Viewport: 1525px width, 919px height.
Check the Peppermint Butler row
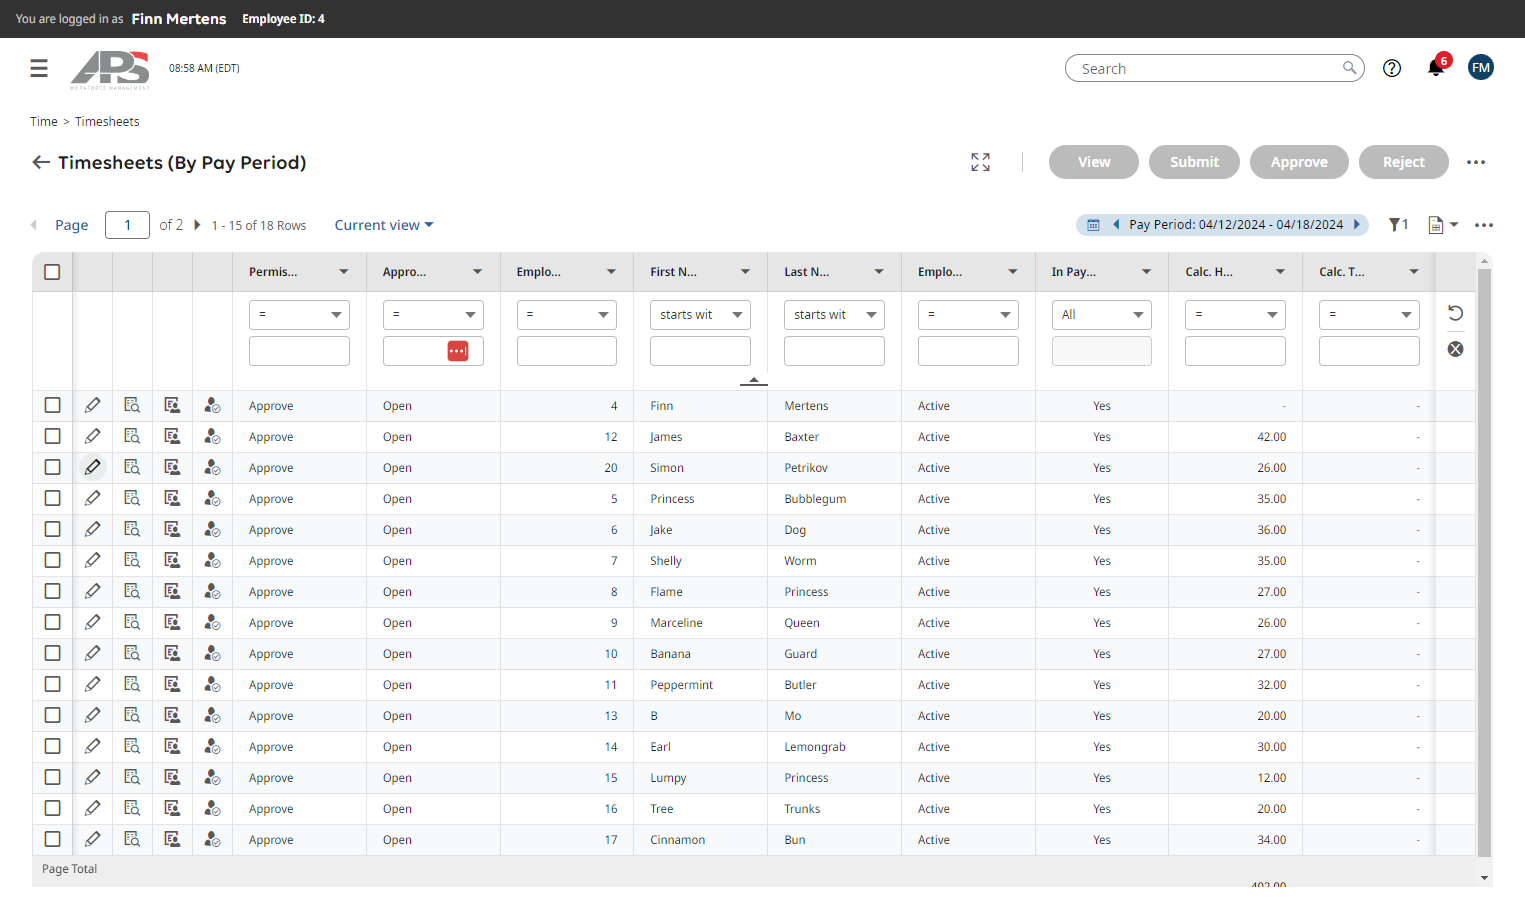click(52, 684)
